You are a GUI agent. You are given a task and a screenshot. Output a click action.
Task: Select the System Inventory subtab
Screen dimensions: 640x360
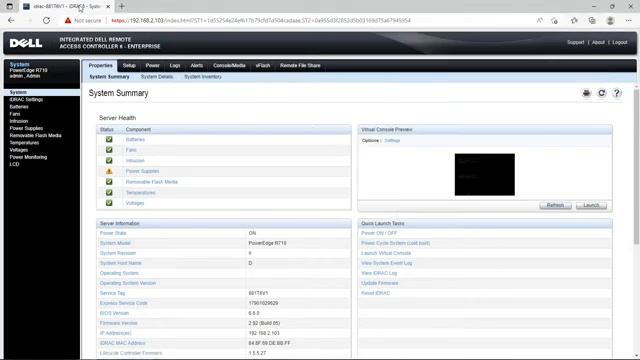point(203,77)
